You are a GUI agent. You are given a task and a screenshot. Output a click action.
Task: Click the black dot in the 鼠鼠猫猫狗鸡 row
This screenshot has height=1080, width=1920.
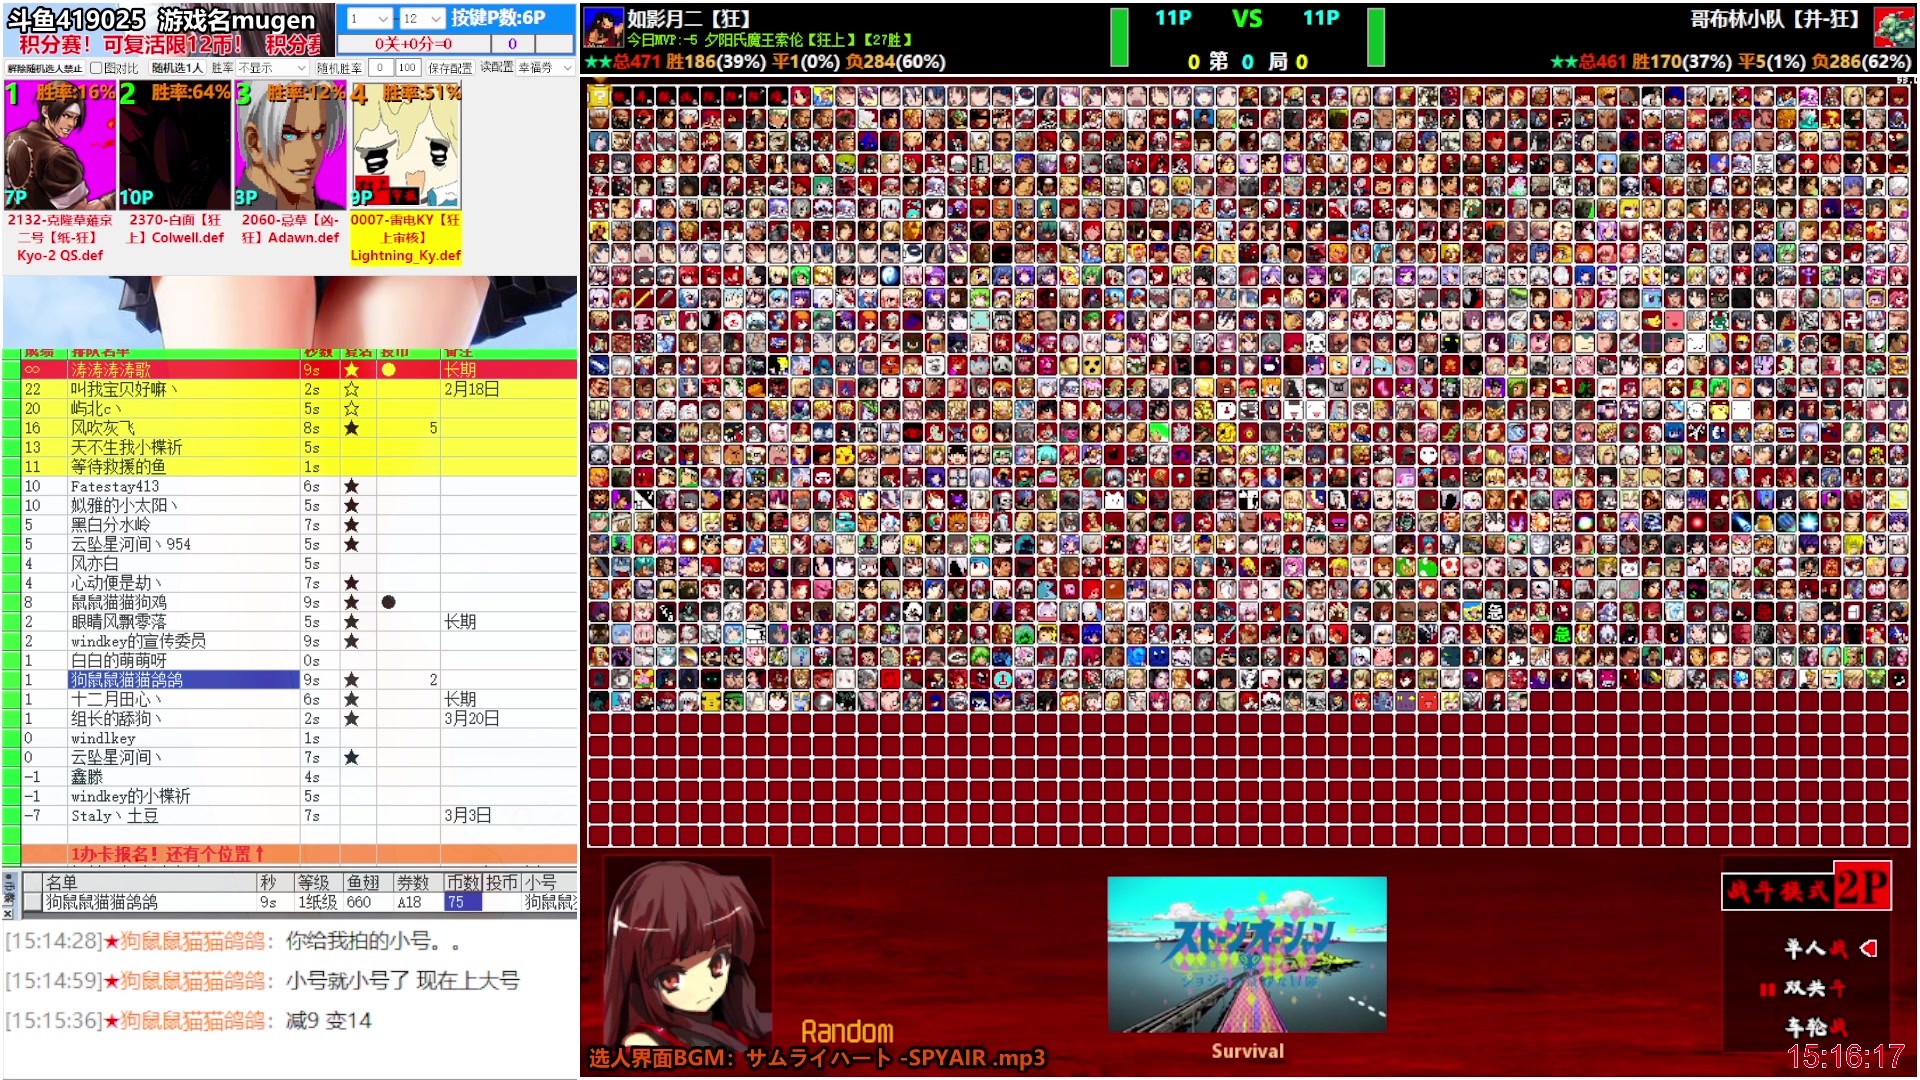coord(388,602)
